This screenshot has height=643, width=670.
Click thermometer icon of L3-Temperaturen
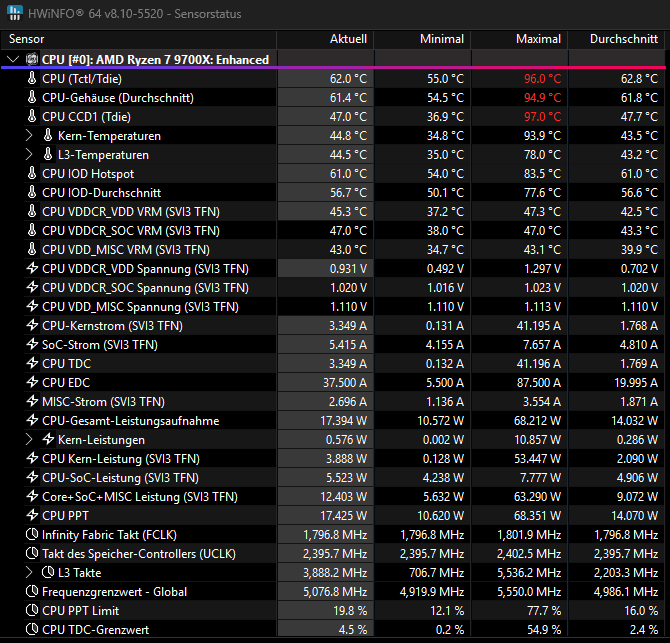(48, 154)
